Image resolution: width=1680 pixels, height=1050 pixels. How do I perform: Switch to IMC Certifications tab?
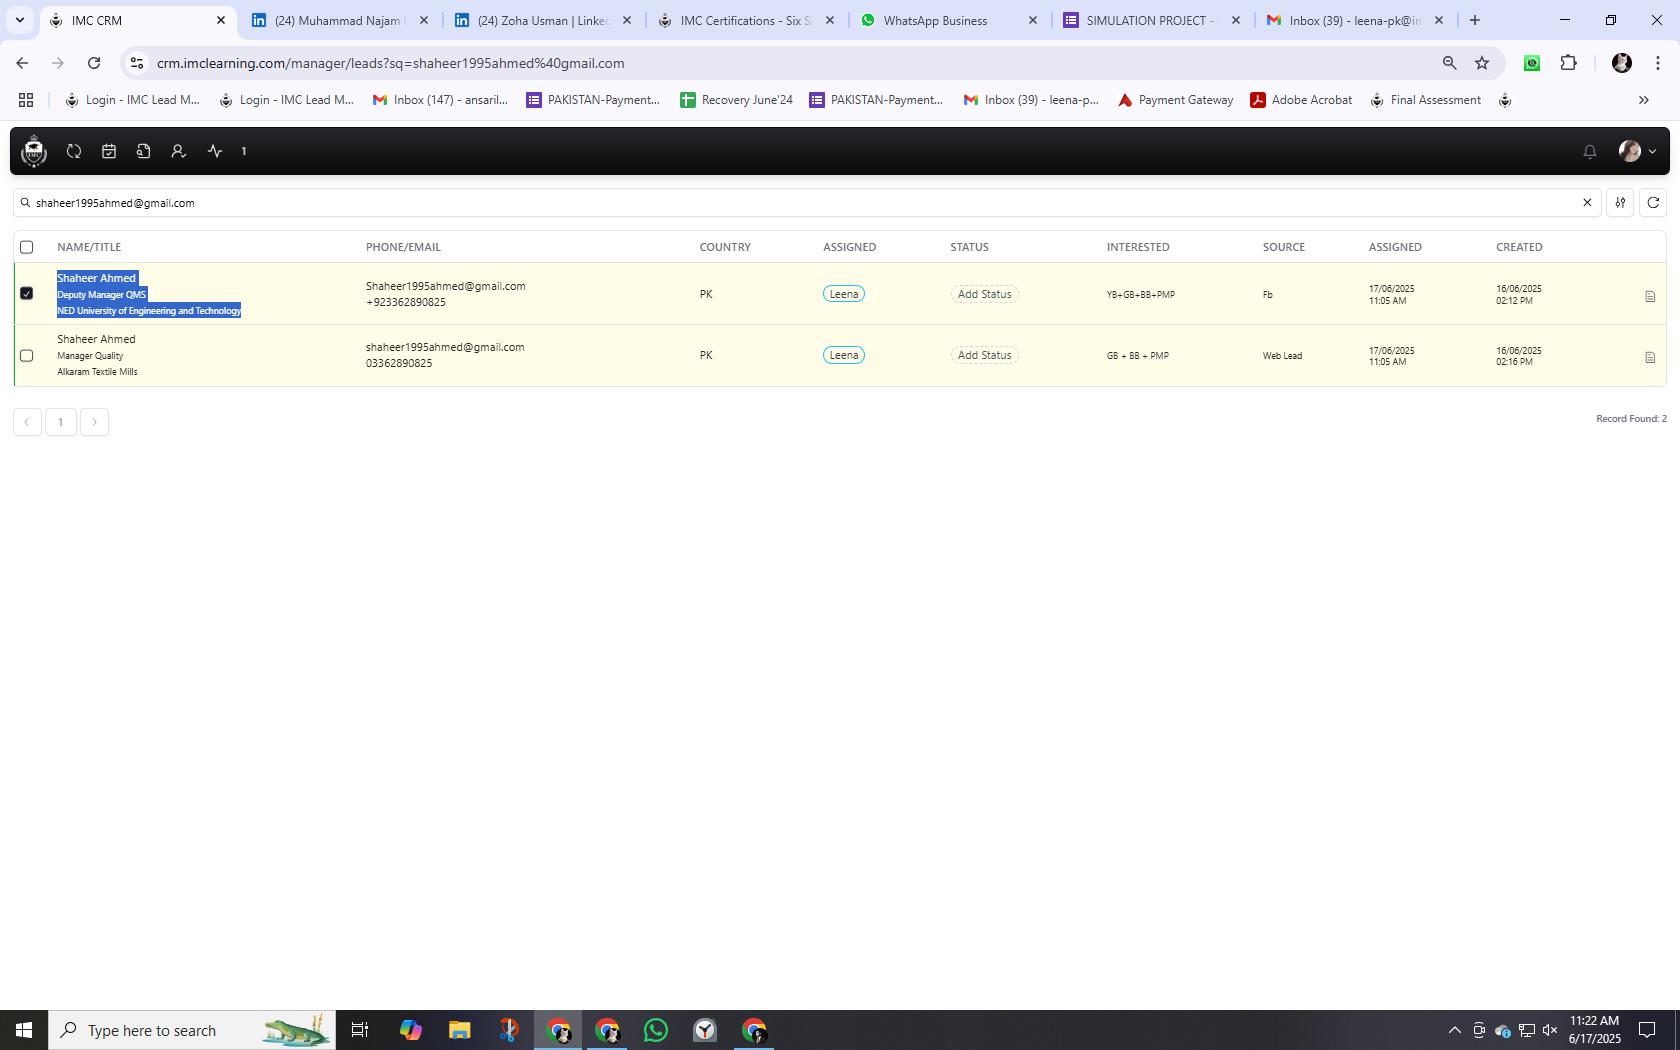(746, 20)
